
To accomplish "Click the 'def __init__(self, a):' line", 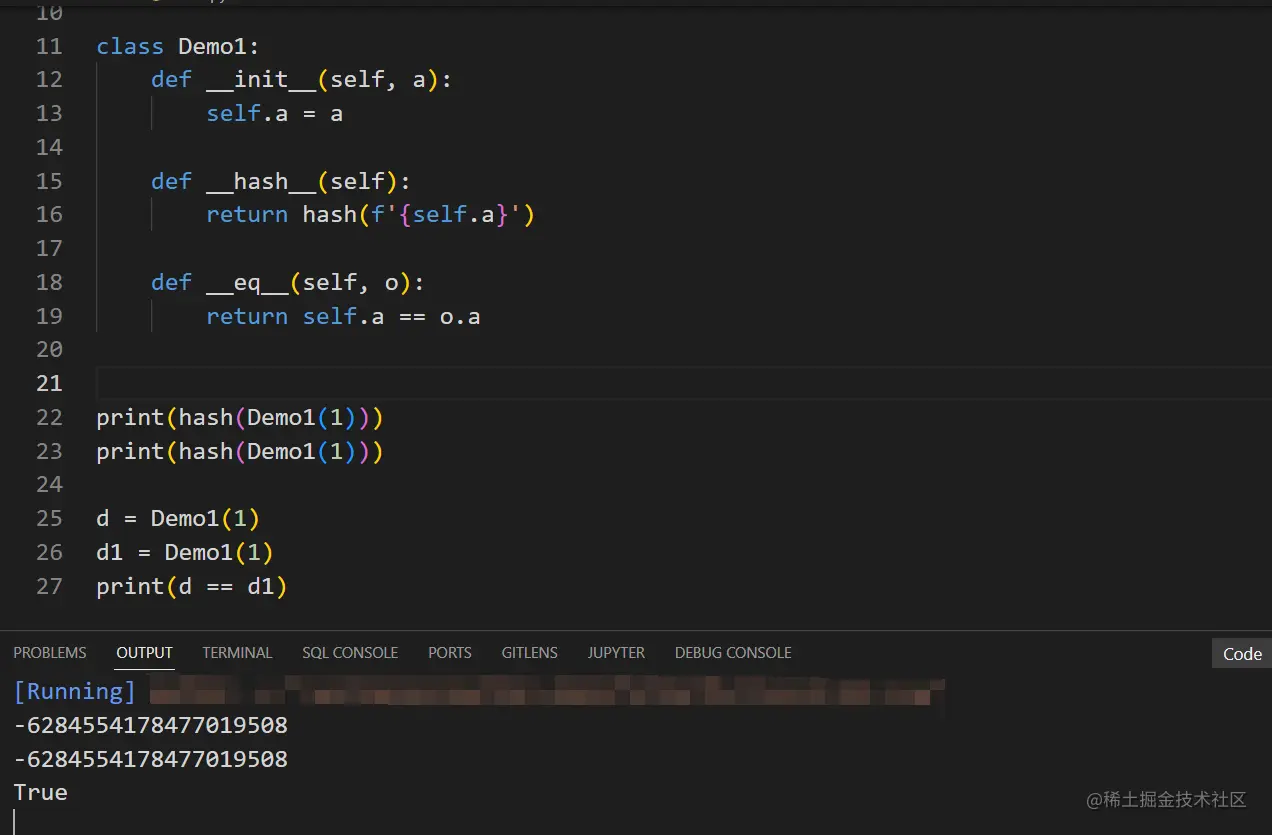I will (301, 80).
